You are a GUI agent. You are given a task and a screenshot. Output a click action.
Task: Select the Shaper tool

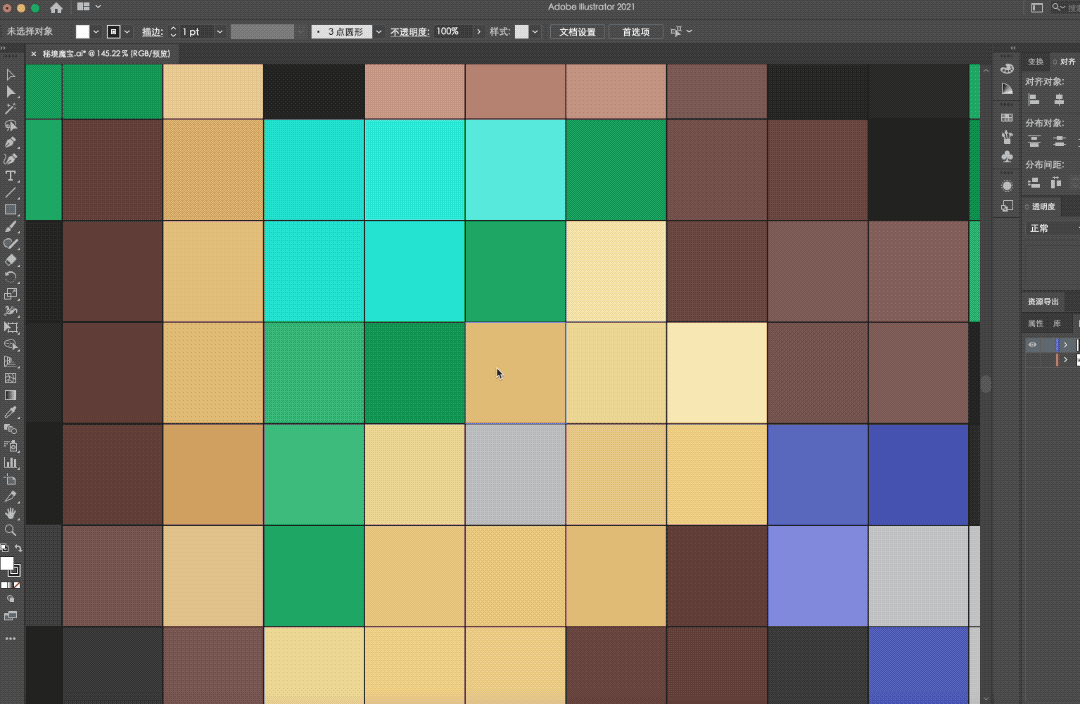tap(10, 243)
